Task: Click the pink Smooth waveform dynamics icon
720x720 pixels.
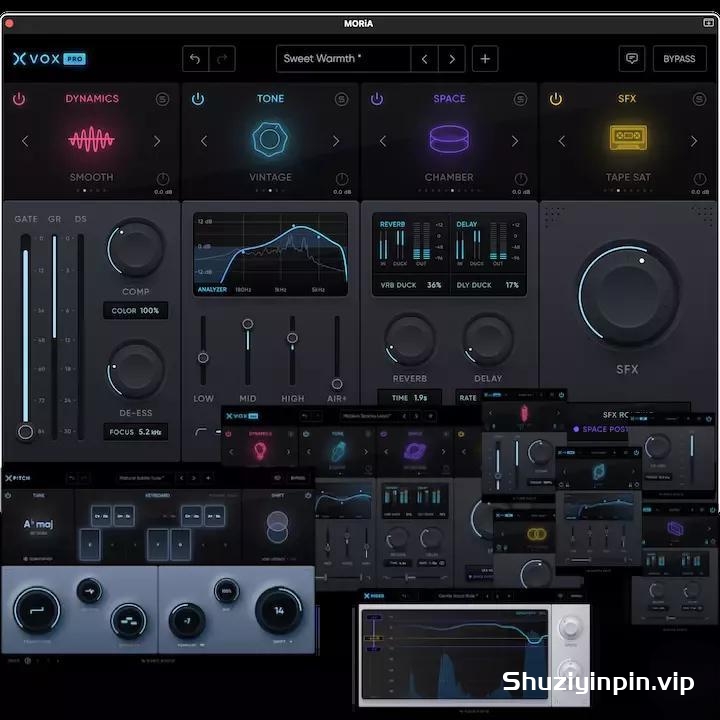Action: coord(91,139)
